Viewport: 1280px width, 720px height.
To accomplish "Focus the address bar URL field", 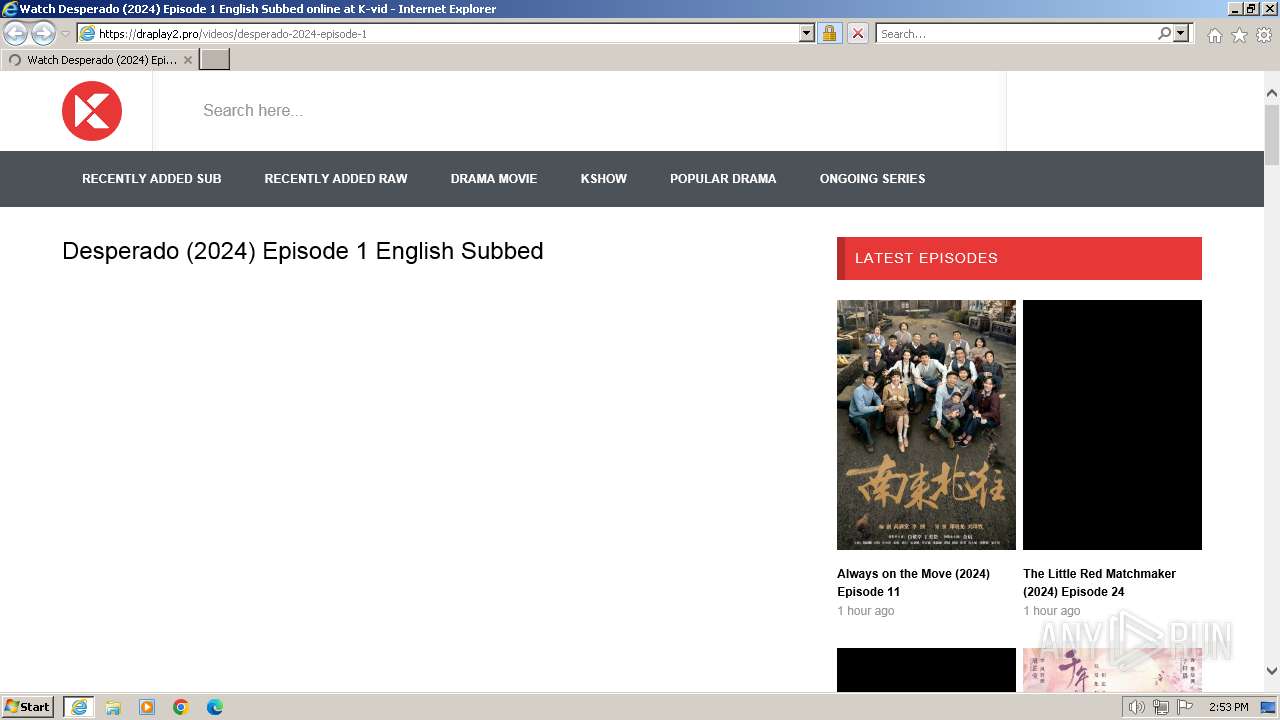I will click(x=447, y=34).
